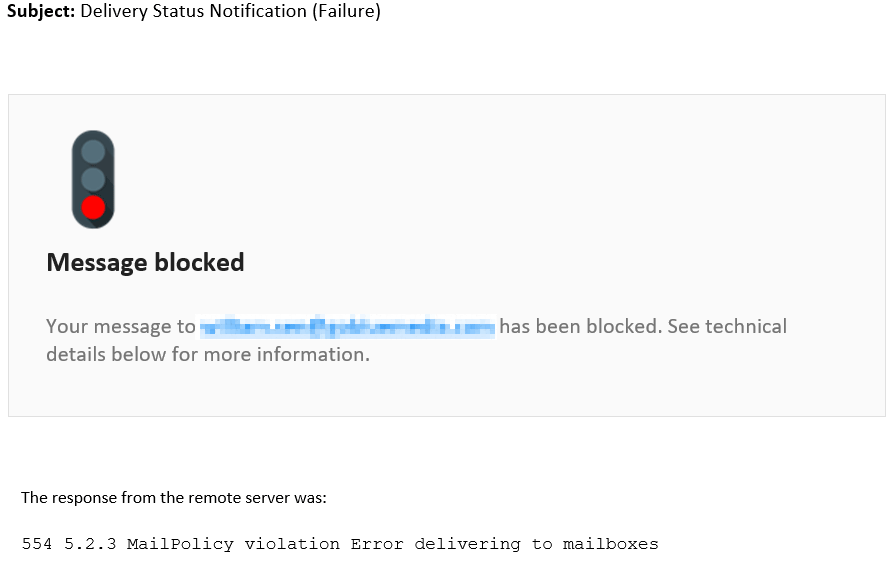Click the blurred recipient email address link
Viewport: 893px width, 571px height.
(347, 327)
